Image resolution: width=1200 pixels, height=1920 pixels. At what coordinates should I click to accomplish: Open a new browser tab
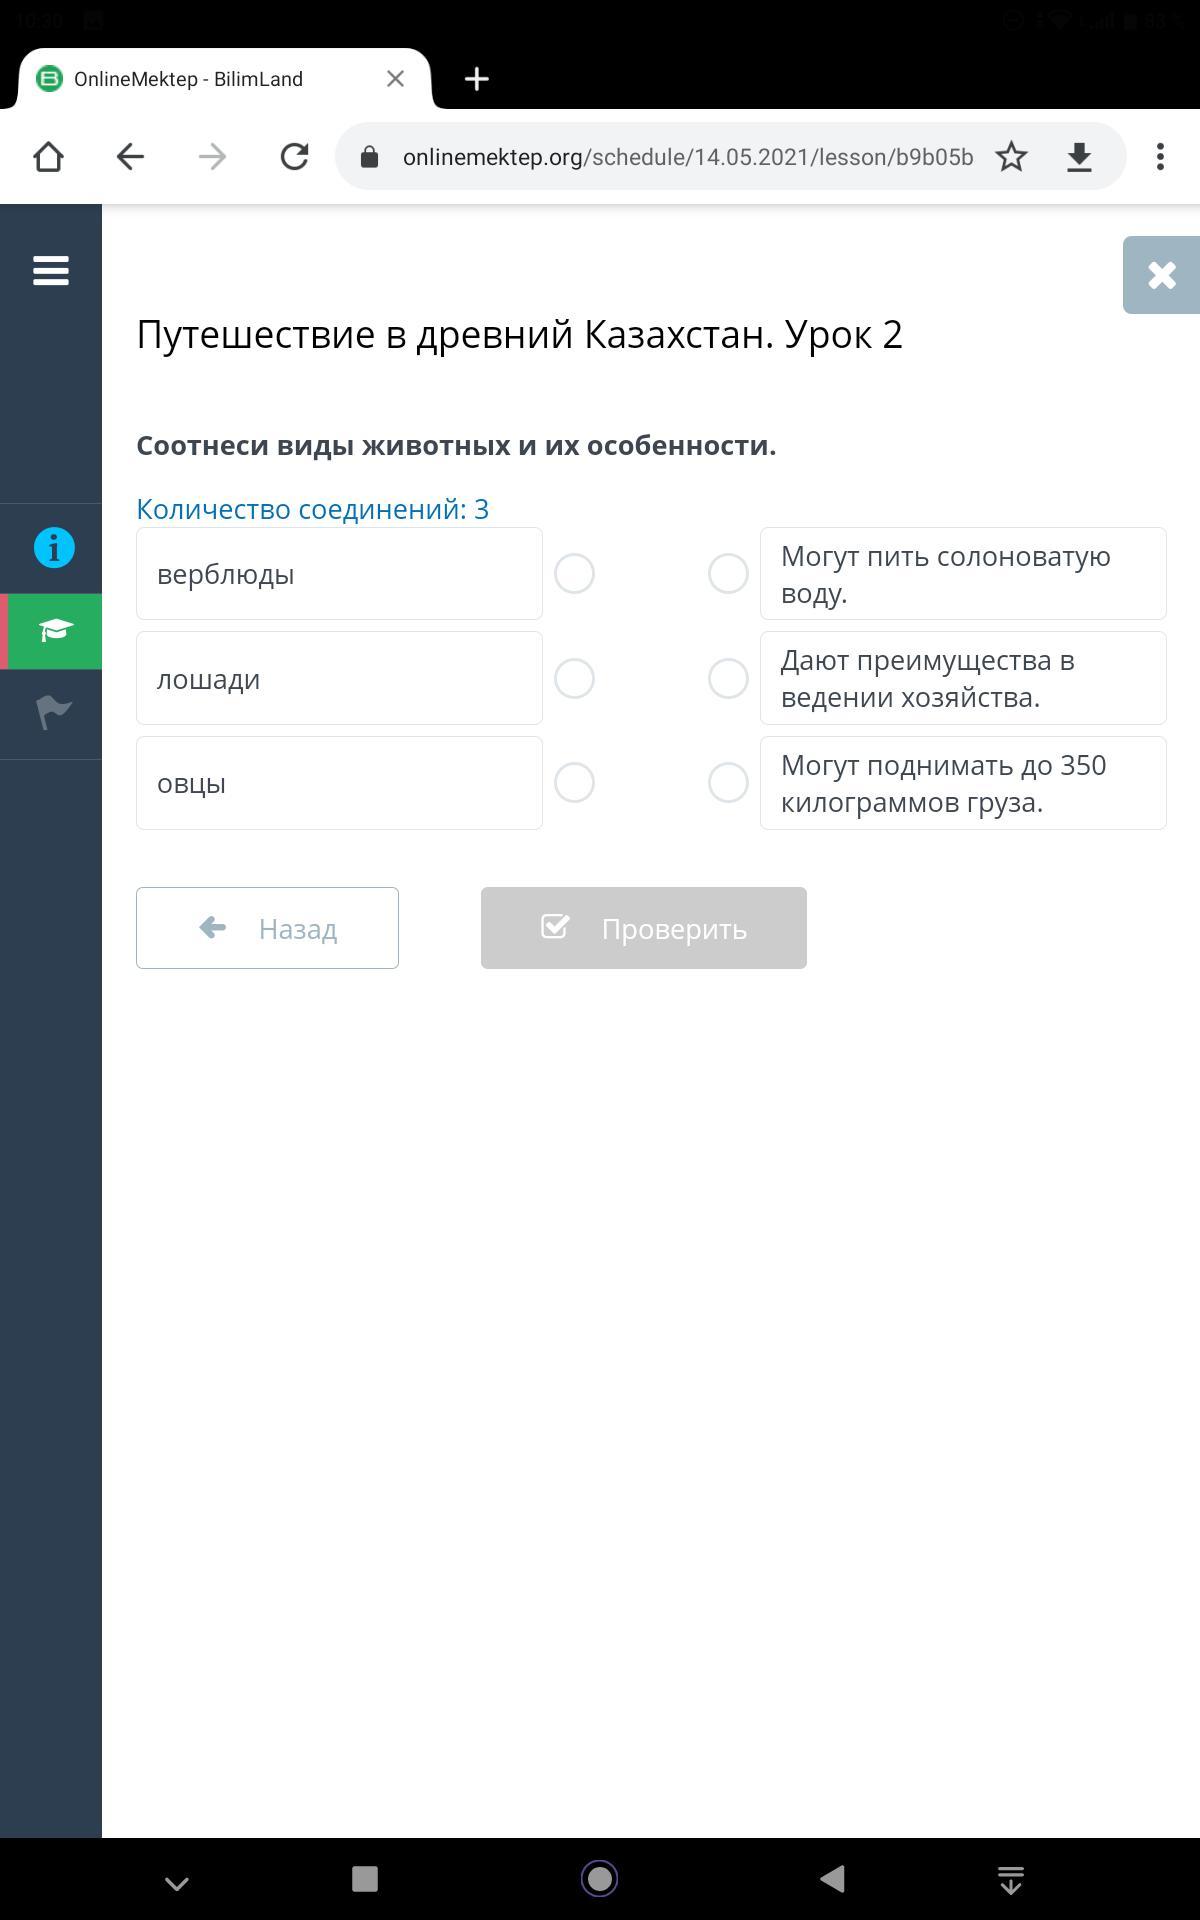click(477, 79)
